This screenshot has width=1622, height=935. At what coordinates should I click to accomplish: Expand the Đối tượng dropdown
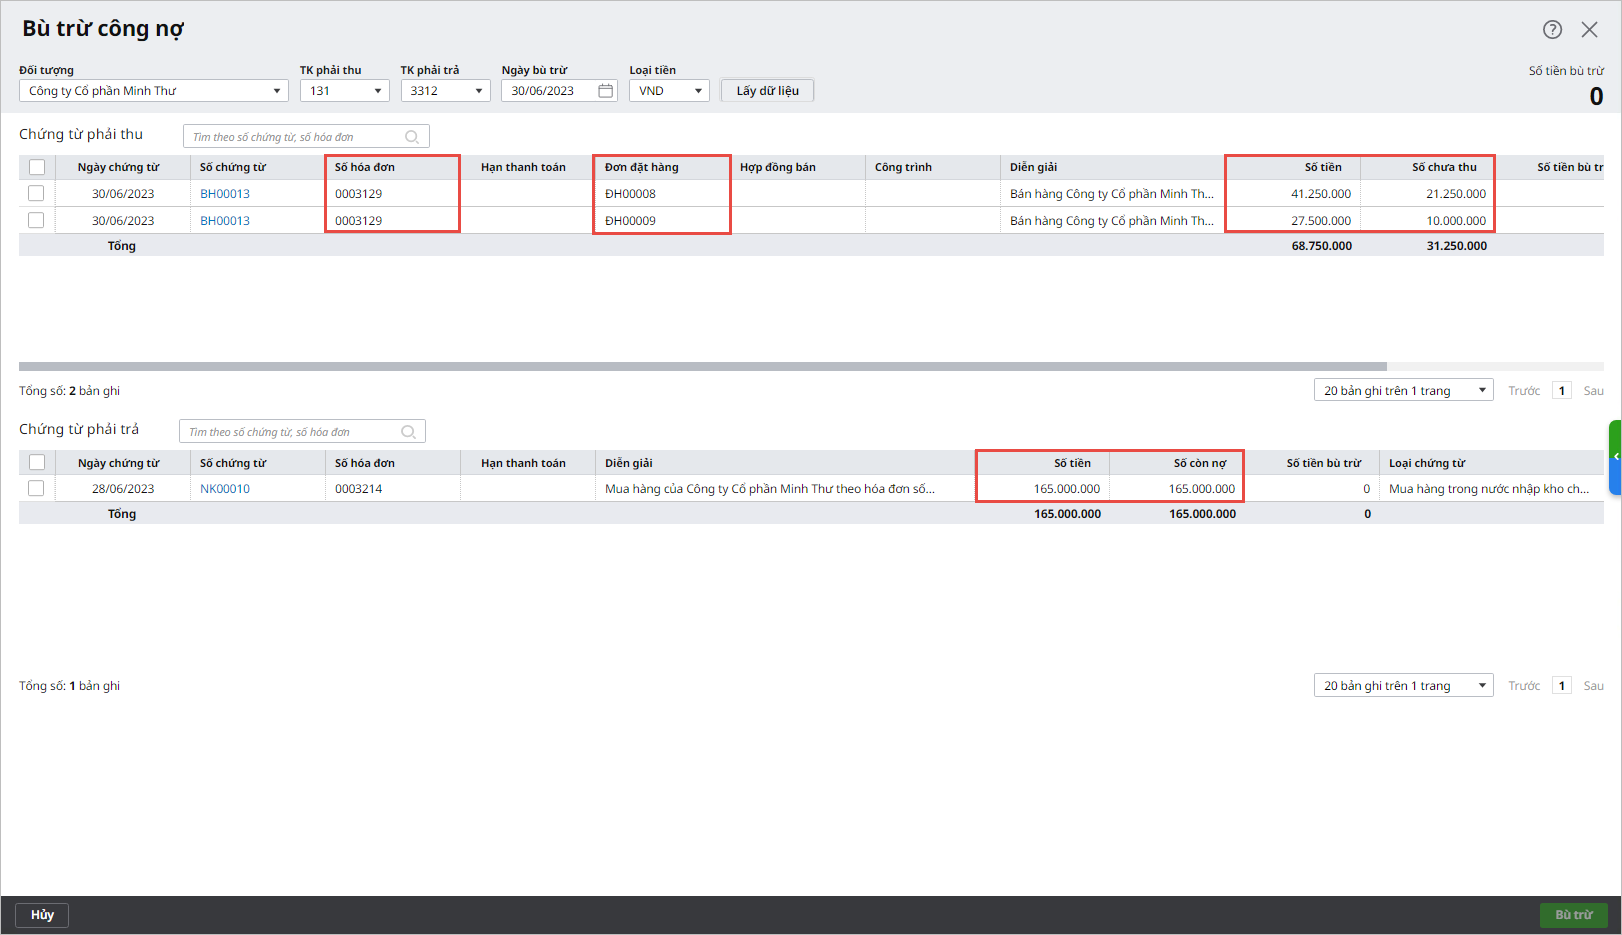277,91
